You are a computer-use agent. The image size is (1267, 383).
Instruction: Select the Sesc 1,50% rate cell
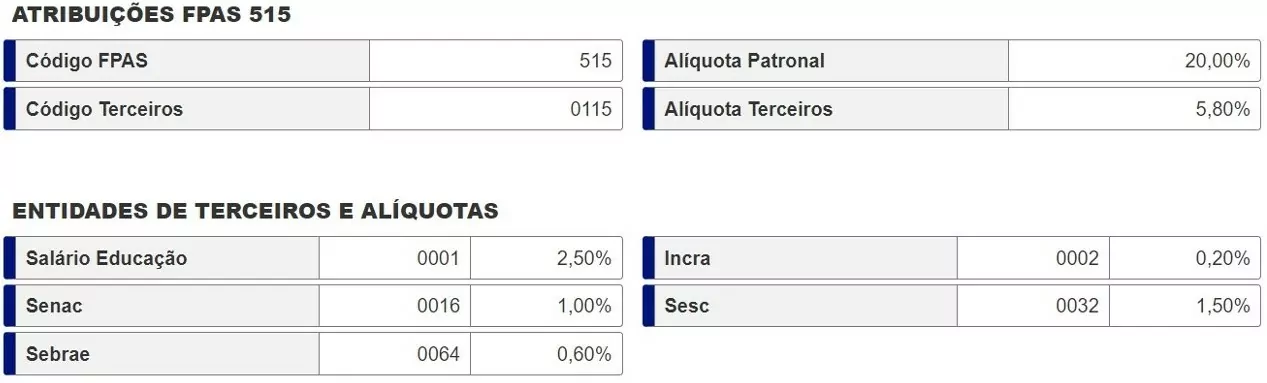click(x=1186, y=306)
